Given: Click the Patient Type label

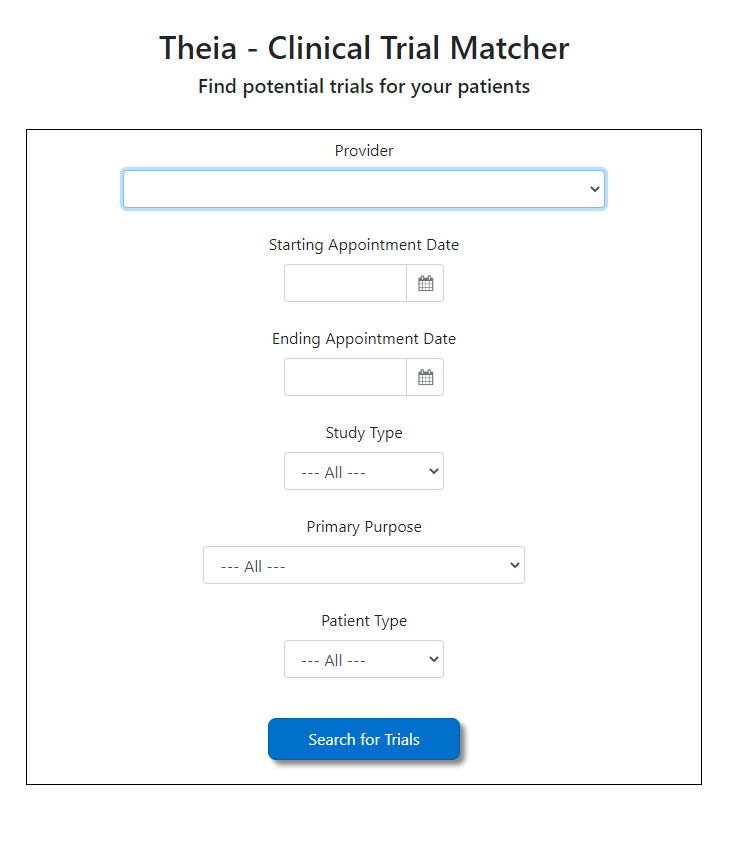Looking at the screenshot, I should [x=364, y=621].
